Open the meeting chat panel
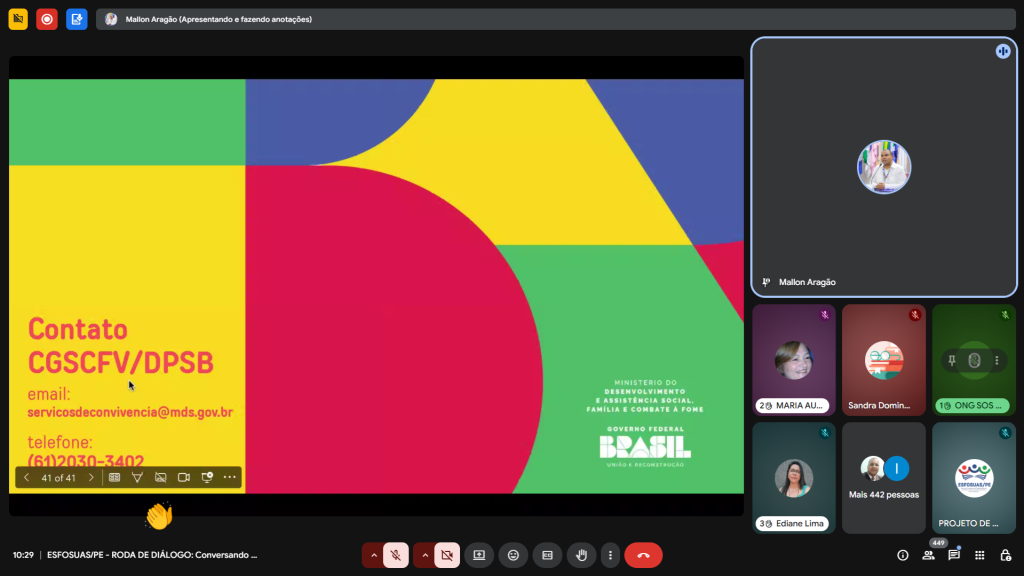The height and width of the screenshot is (576, 1024). click(x=954, y=555)
